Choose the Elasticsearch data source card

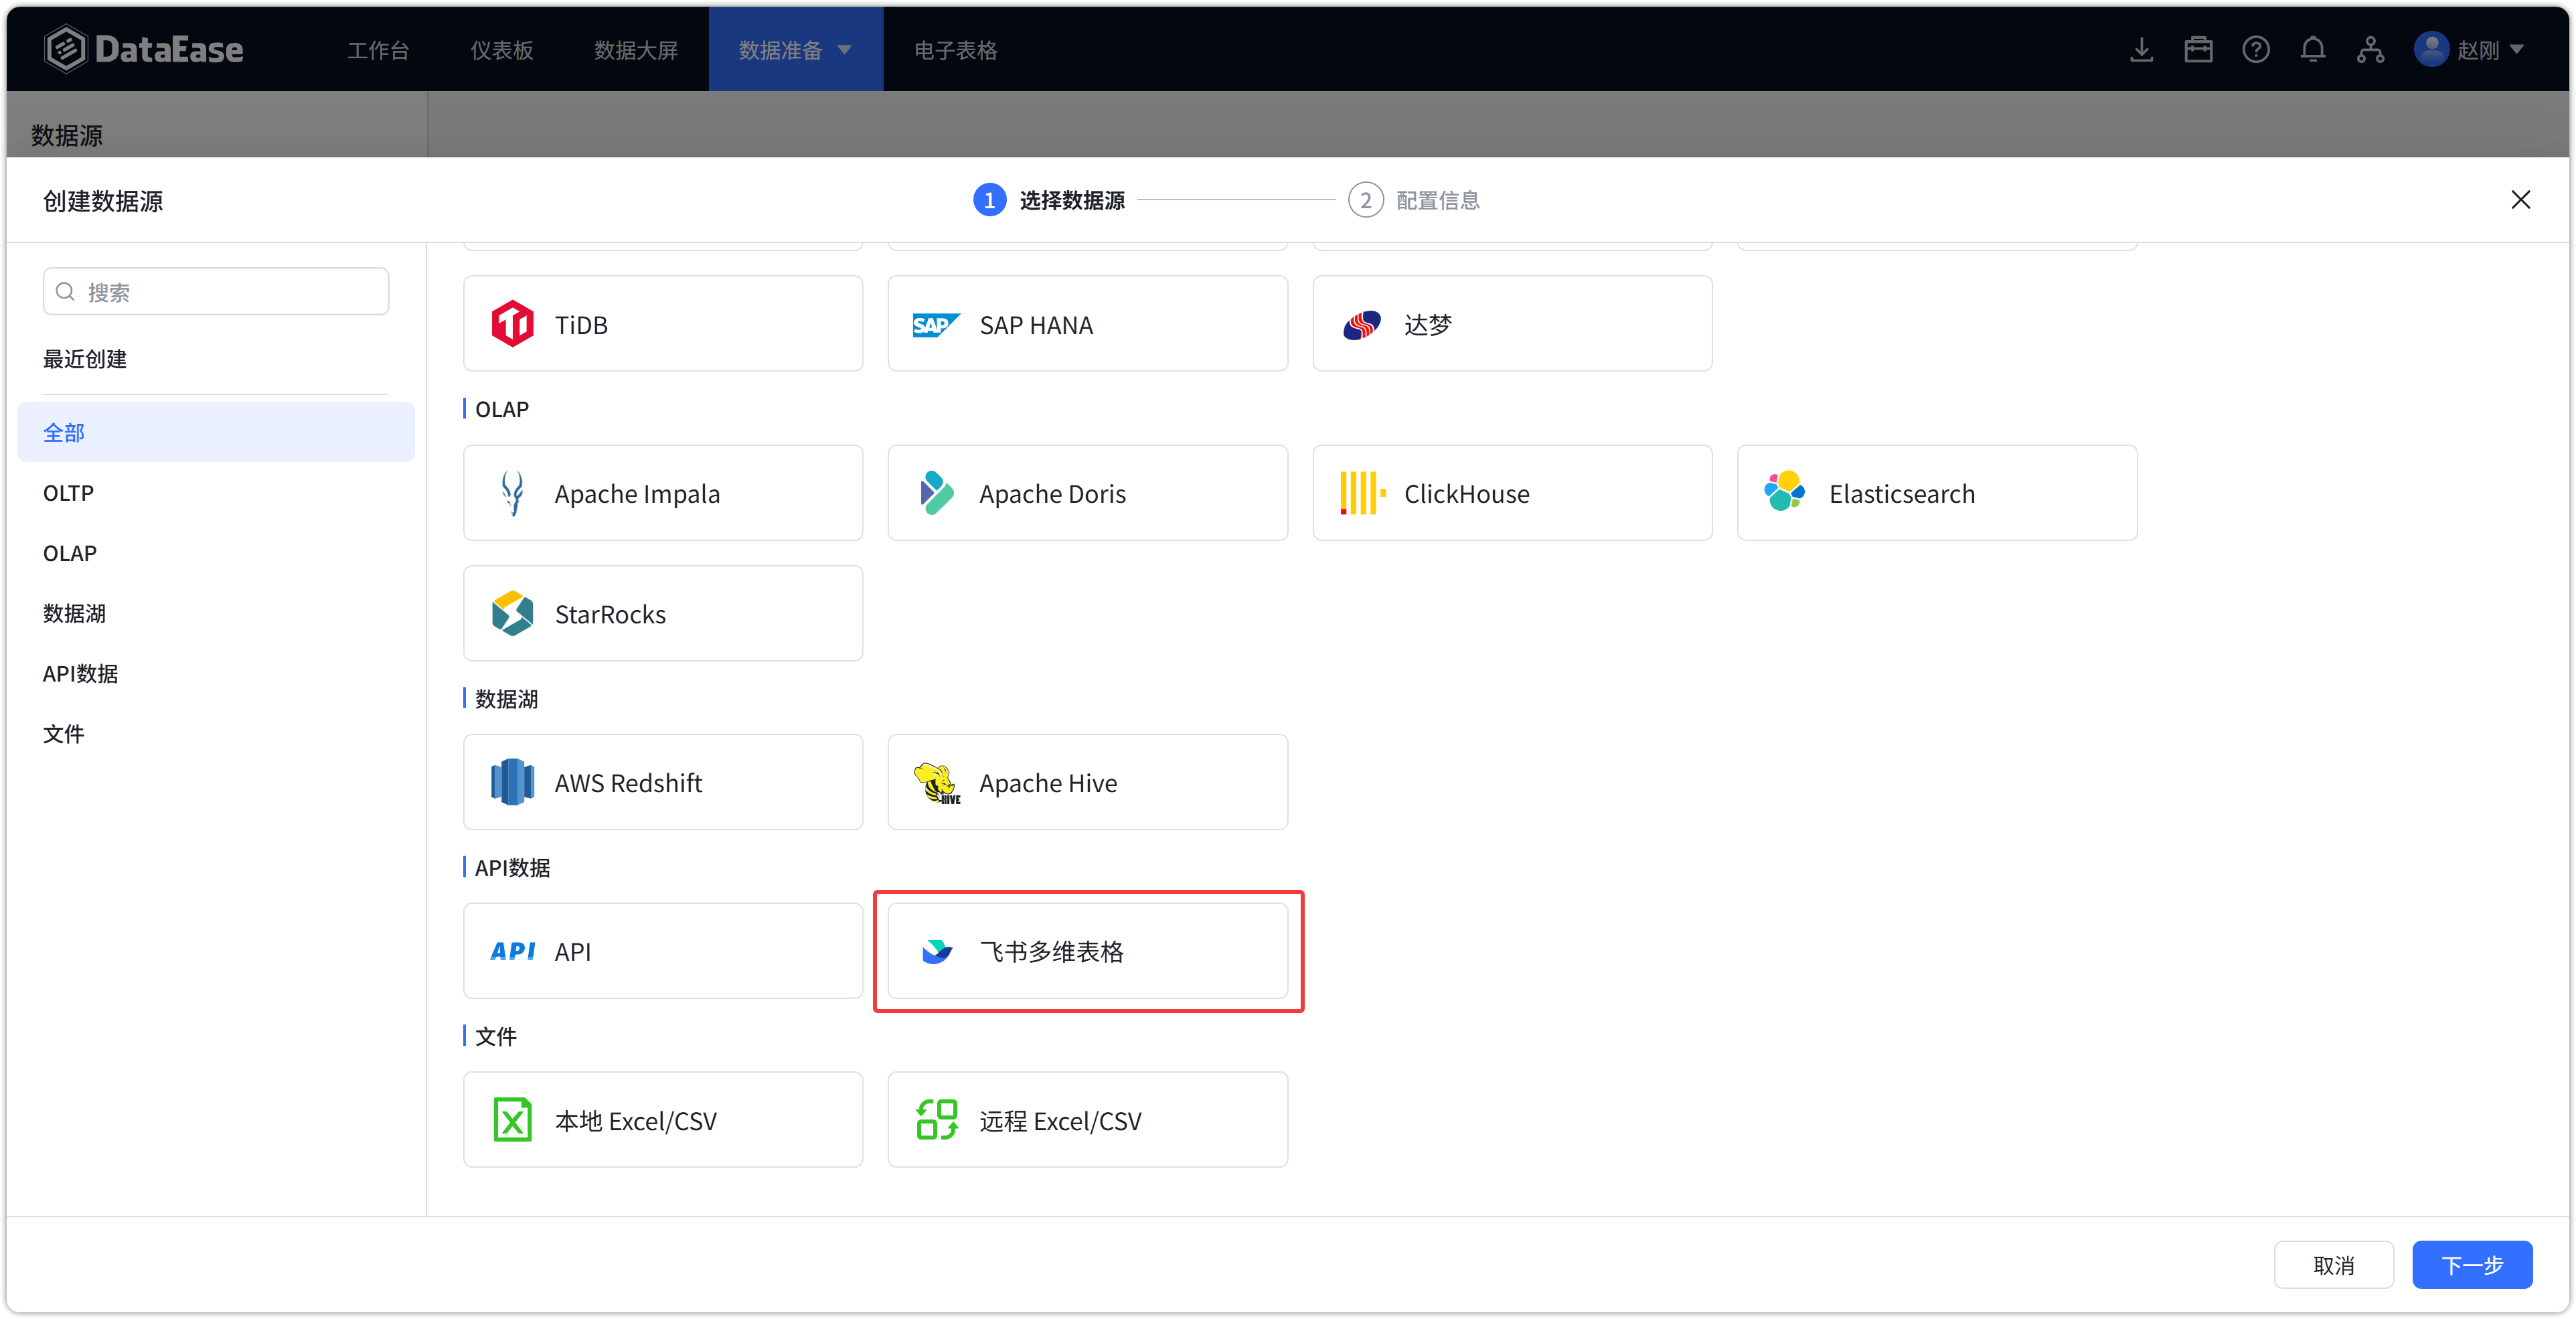tap(1937, 493)
